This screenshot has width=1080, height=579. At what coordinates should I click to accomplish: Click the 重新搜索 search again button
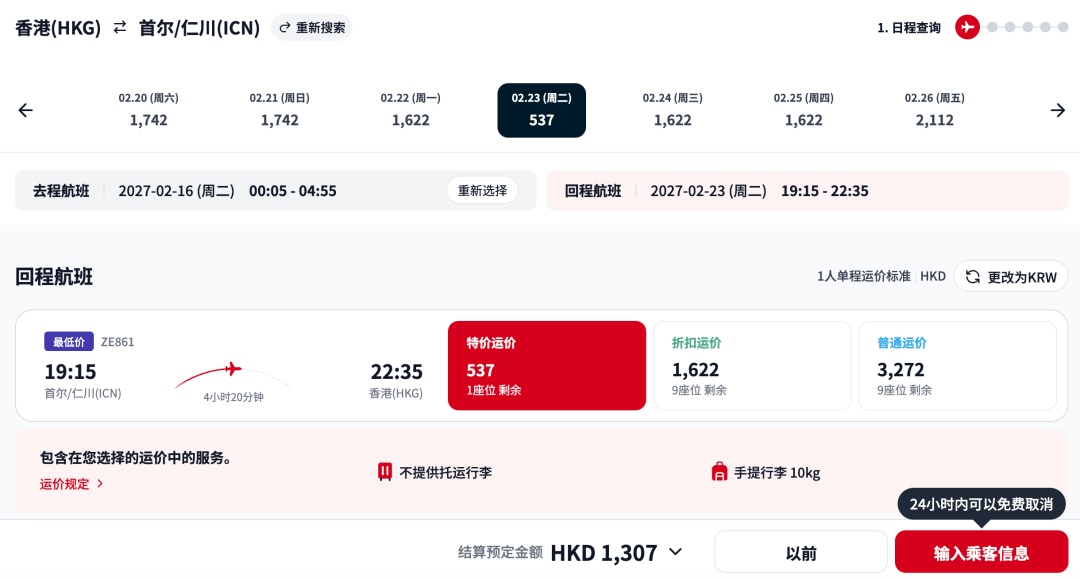312,28
